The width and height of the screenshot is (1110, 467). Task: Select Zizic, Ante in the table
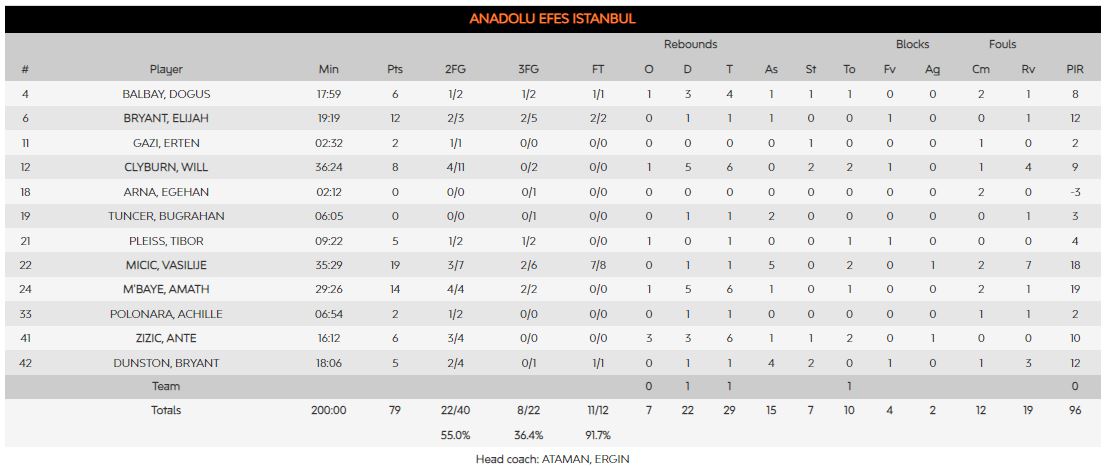coord(166,339)
